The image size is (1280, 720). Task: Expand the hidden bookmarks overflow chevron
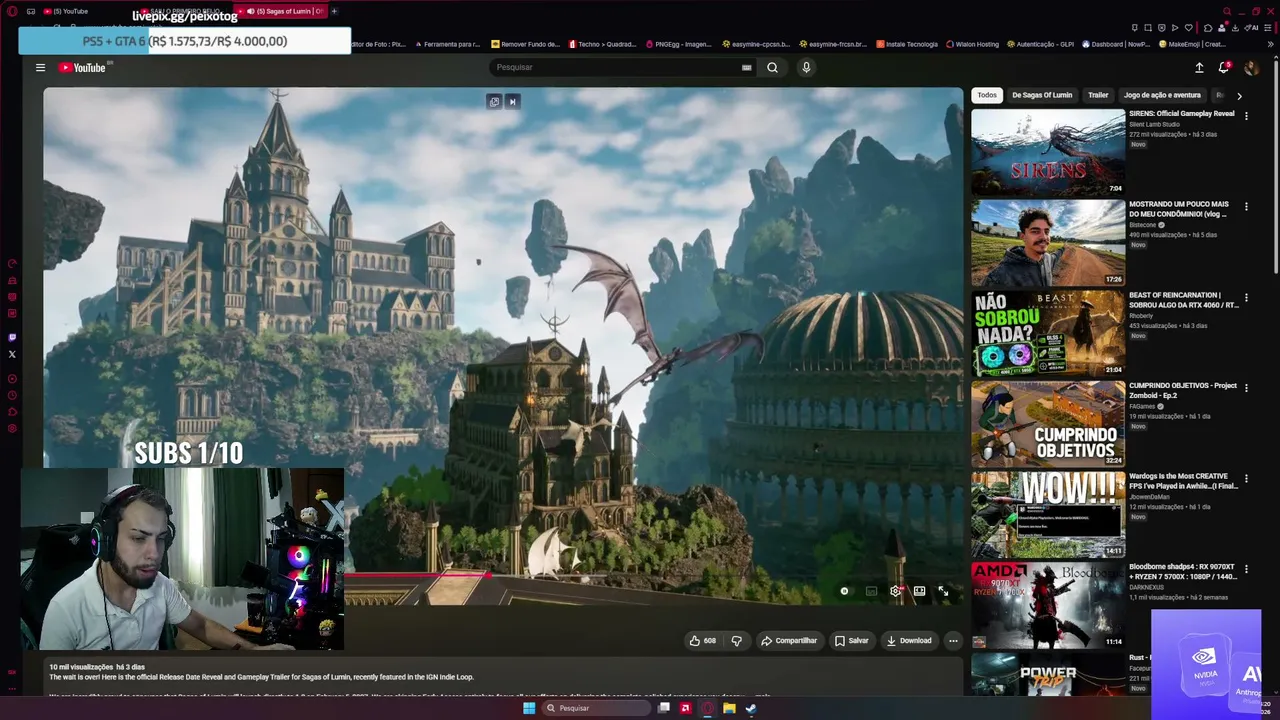[1271, 44]
